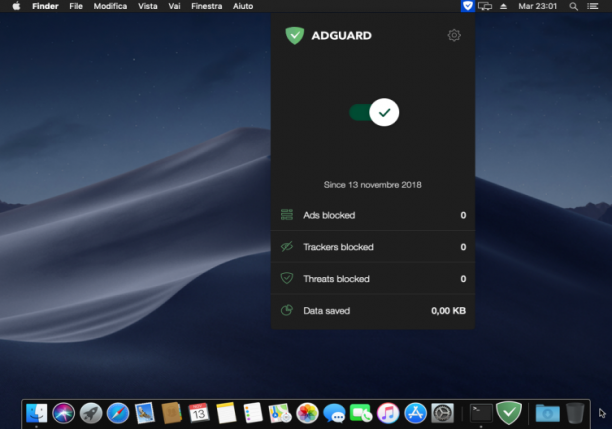Click the display mirroring menu bar icon
The width and height of the screenshot is (612, 429).
(x=485, y=6)
